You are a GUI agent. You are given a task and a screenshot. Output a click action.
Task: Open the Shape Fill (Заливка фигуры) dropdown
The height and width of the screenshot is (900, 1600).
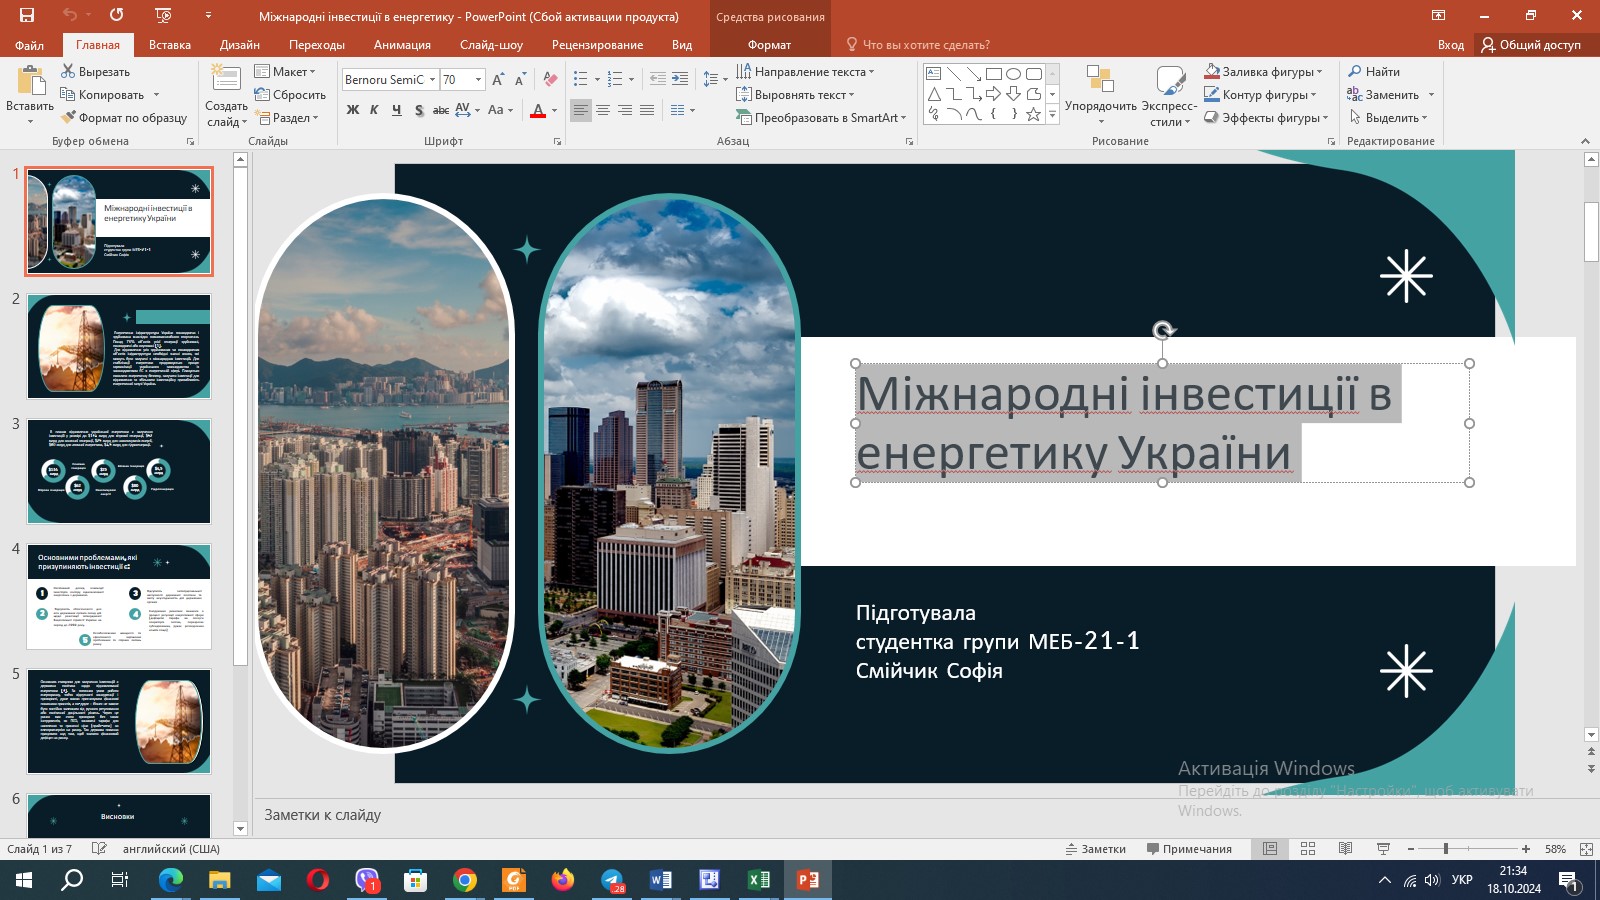click(1264, 72)
